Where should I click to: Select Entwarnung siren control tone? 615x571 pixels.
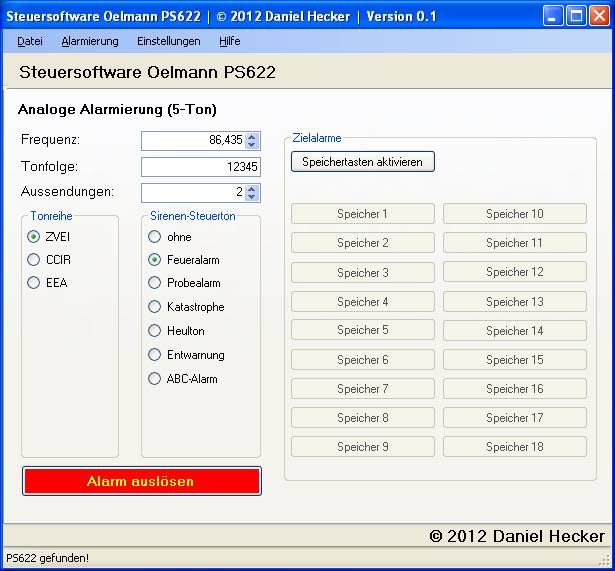coord(155,355)
